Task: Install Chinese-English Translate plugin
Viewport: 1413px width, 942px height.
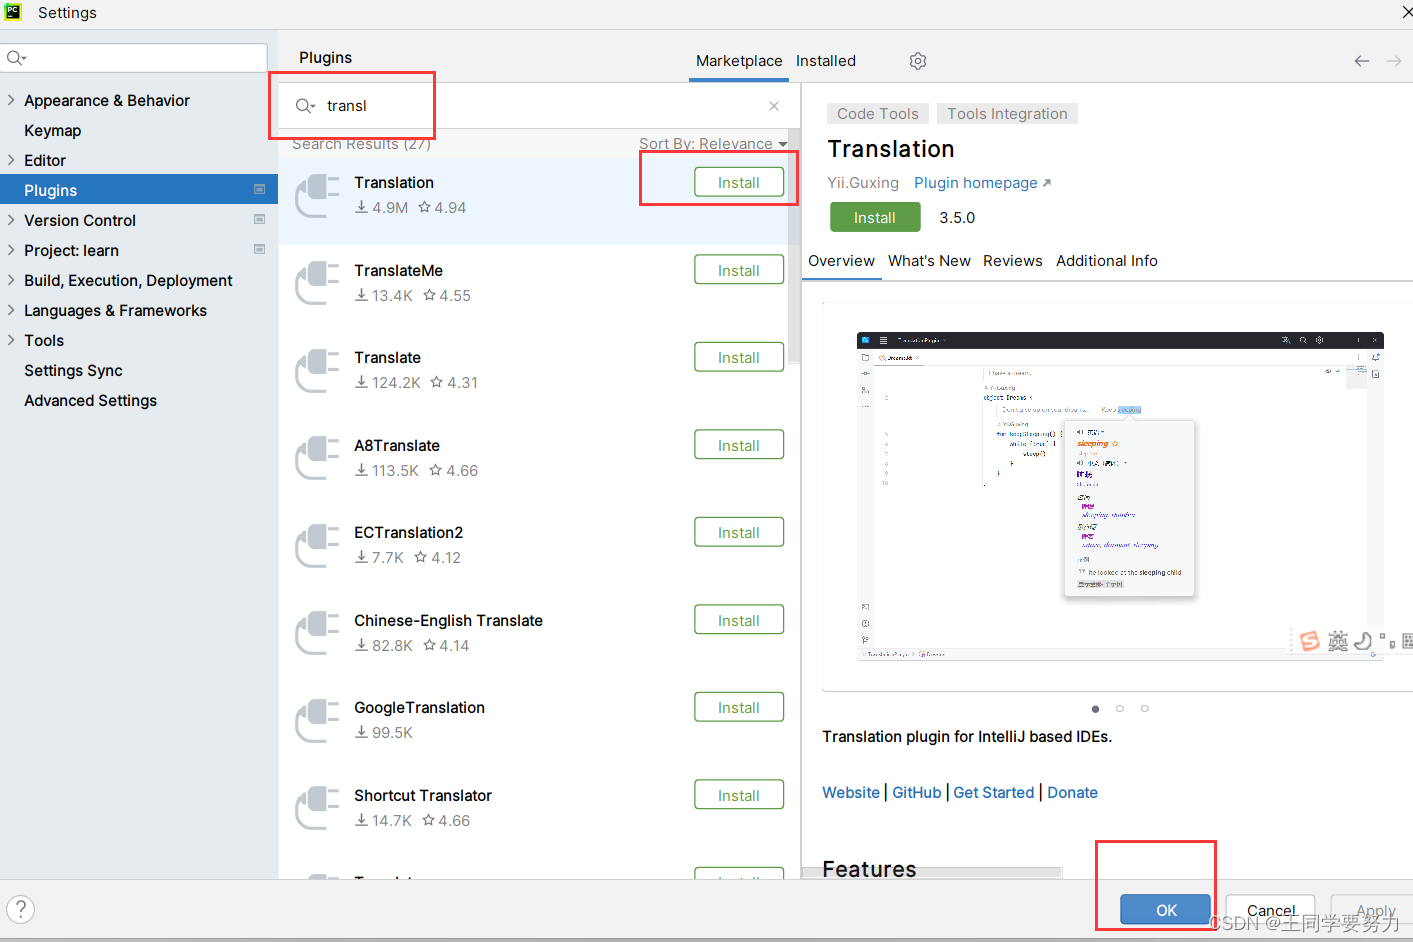Action: coord(739,620)
